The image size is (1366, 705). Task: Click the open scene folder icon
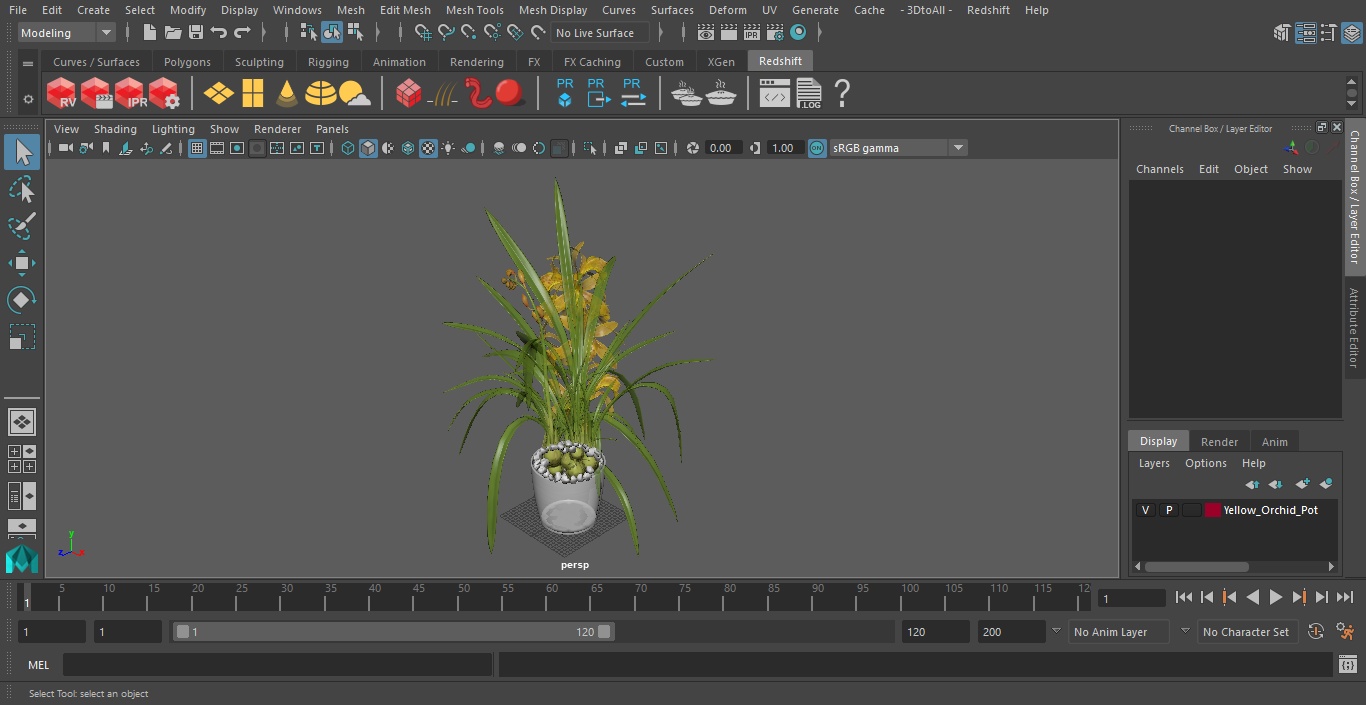coord(172,33)
